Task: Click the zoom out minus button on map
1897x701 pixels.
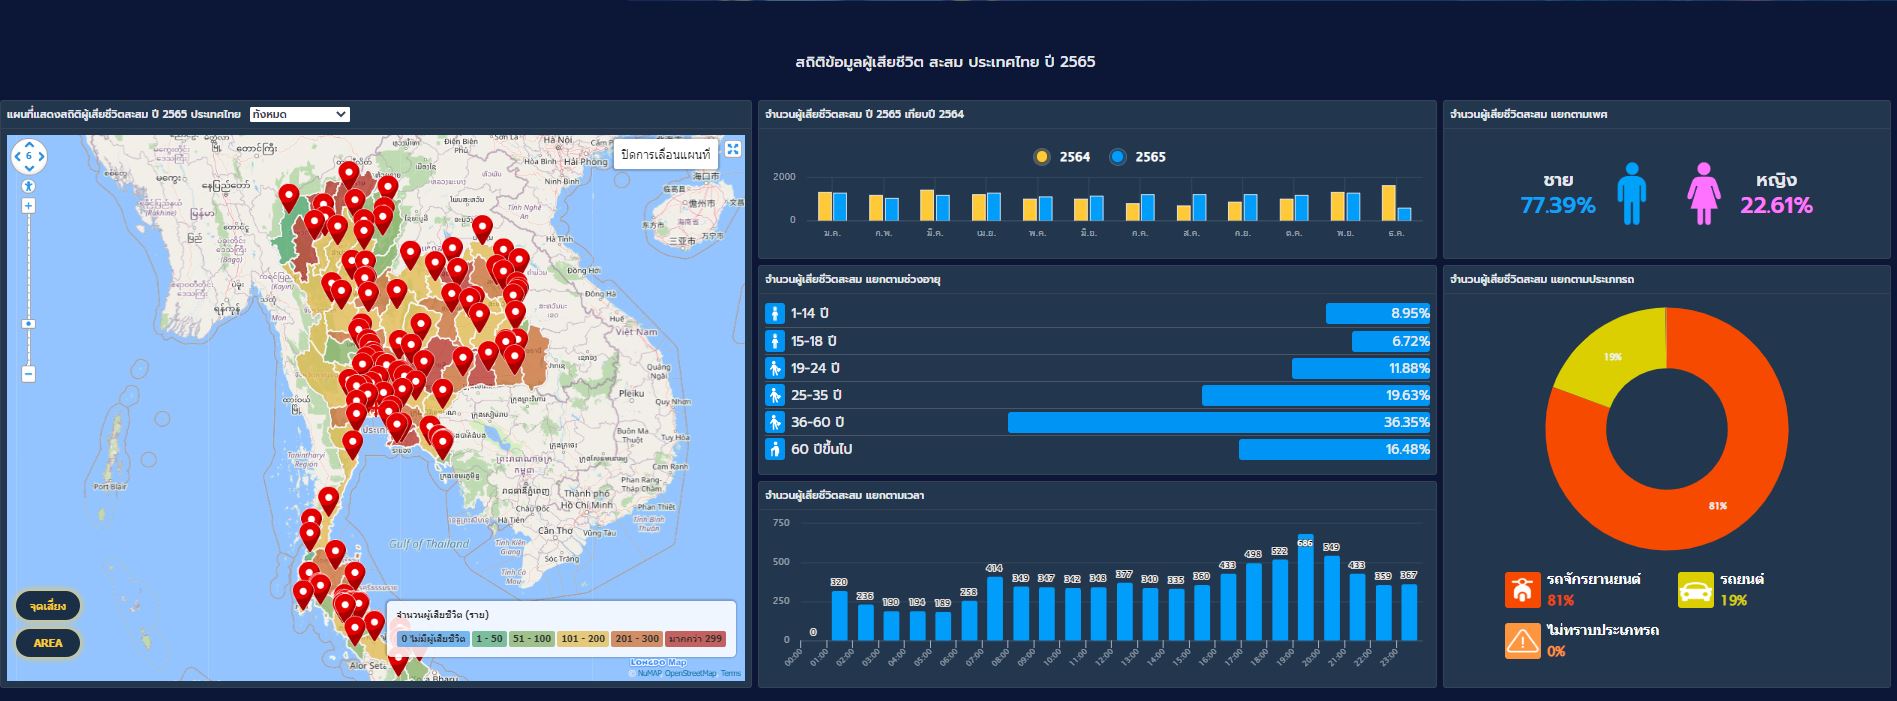Action: click(x=28, y=374)
